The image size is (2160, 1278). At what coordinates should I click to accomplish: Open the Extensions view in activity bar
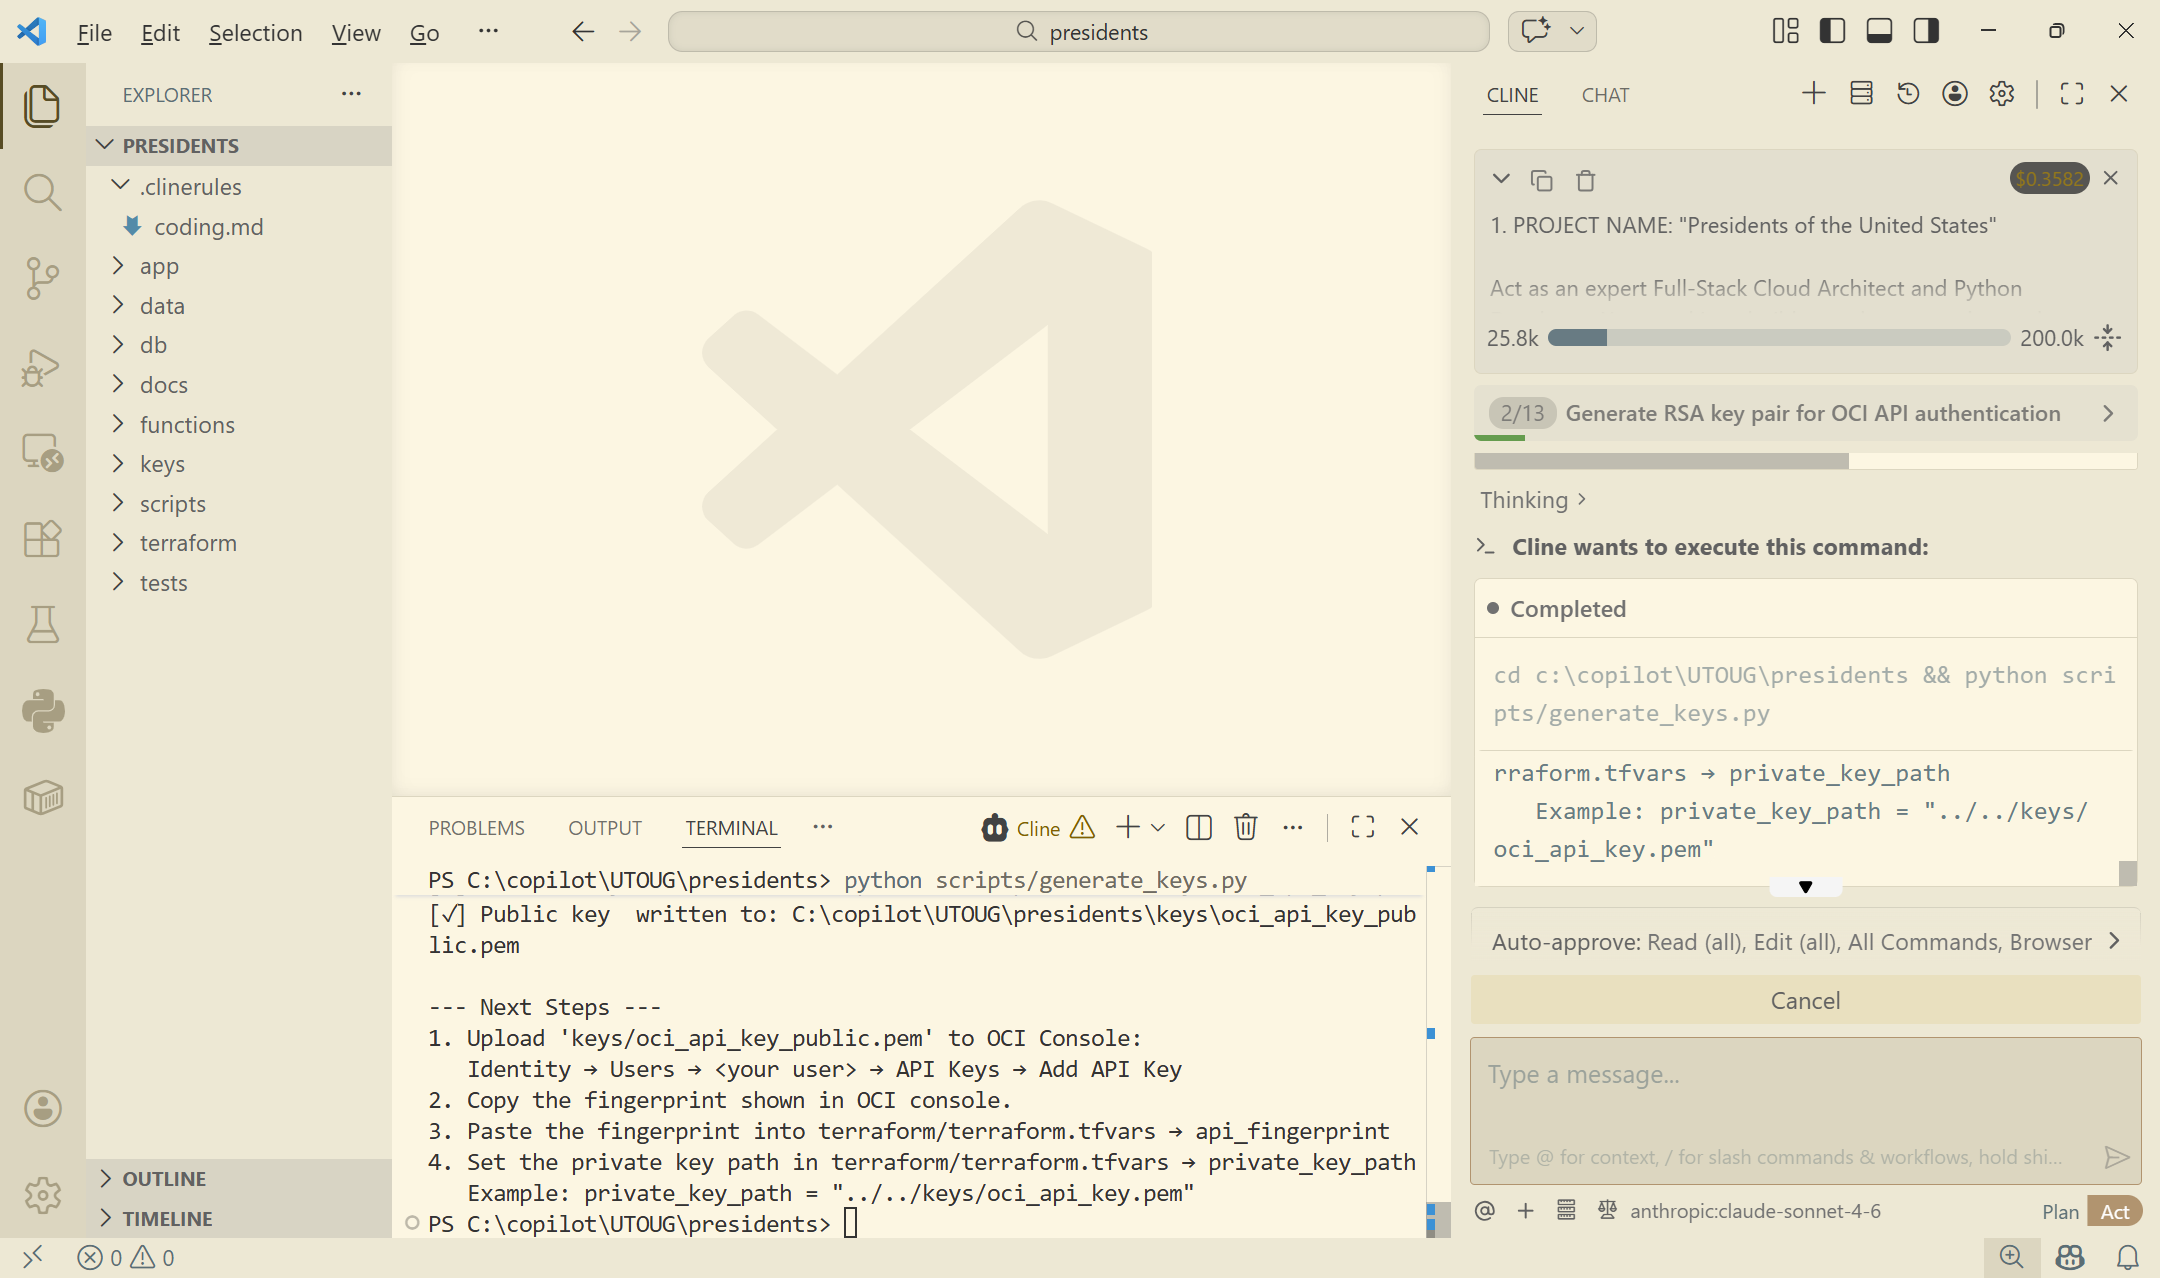[x=42, y=540]
